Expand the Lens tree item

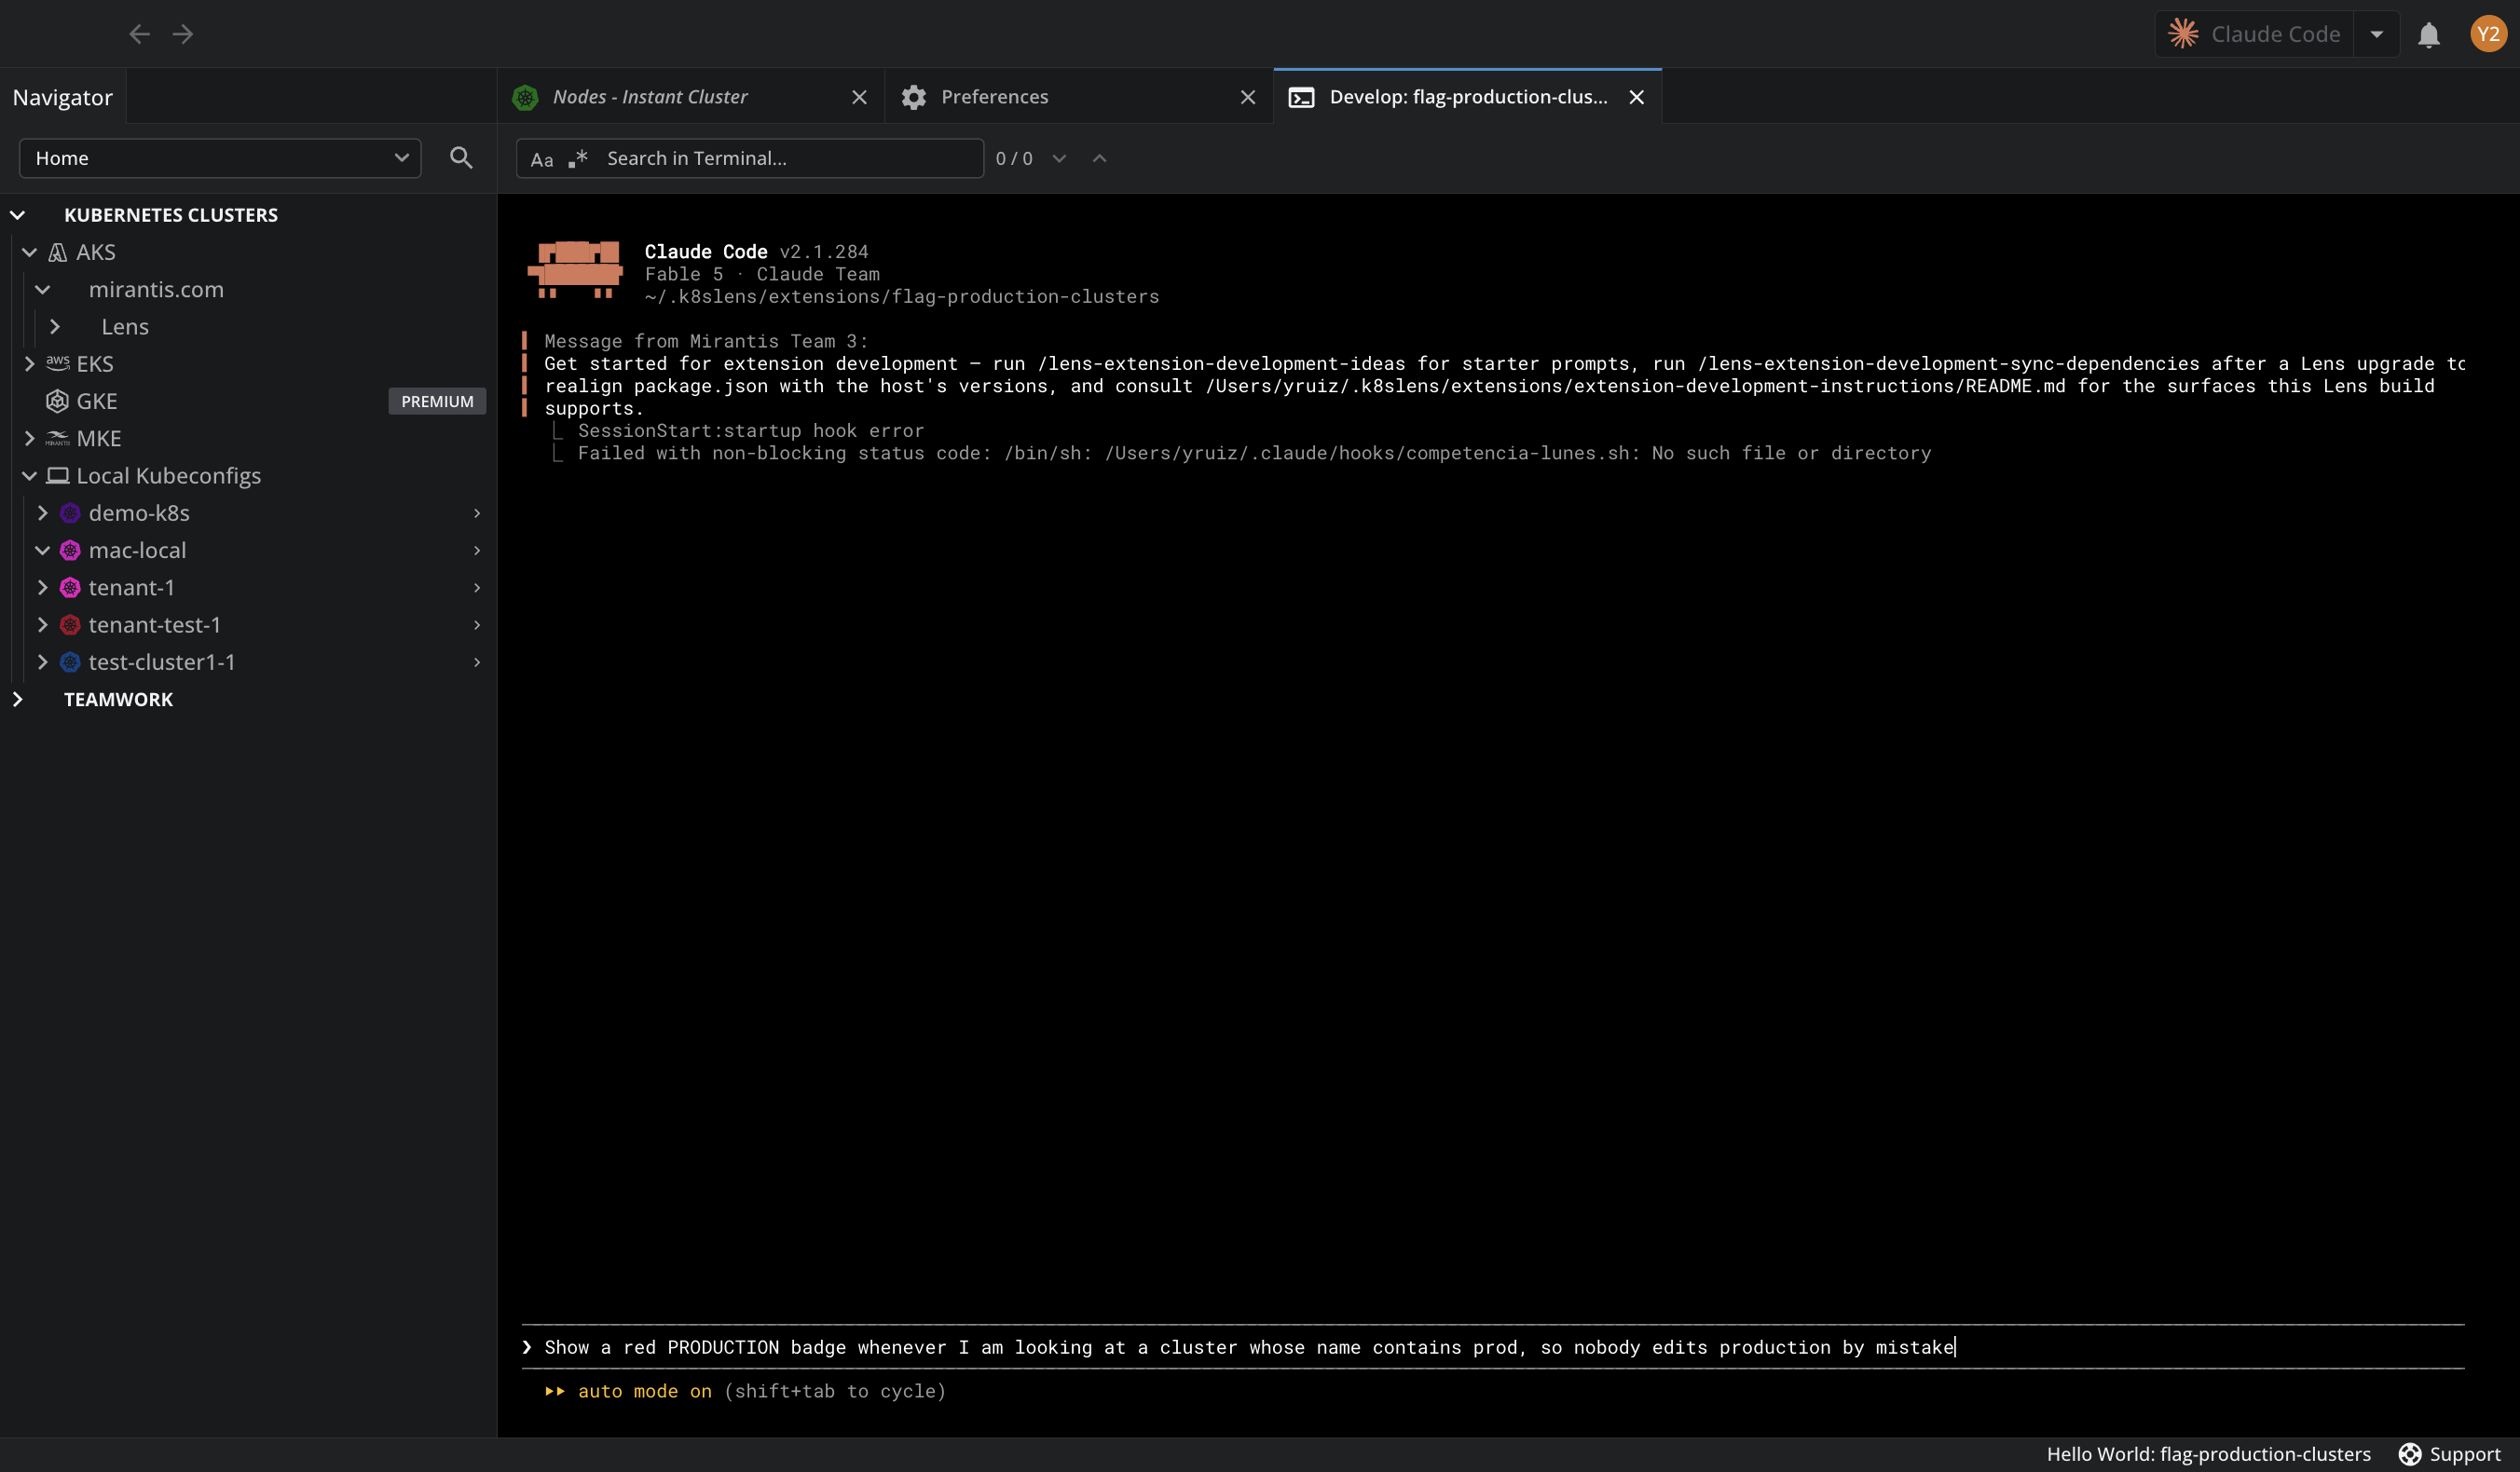click(x=55, y=327)
